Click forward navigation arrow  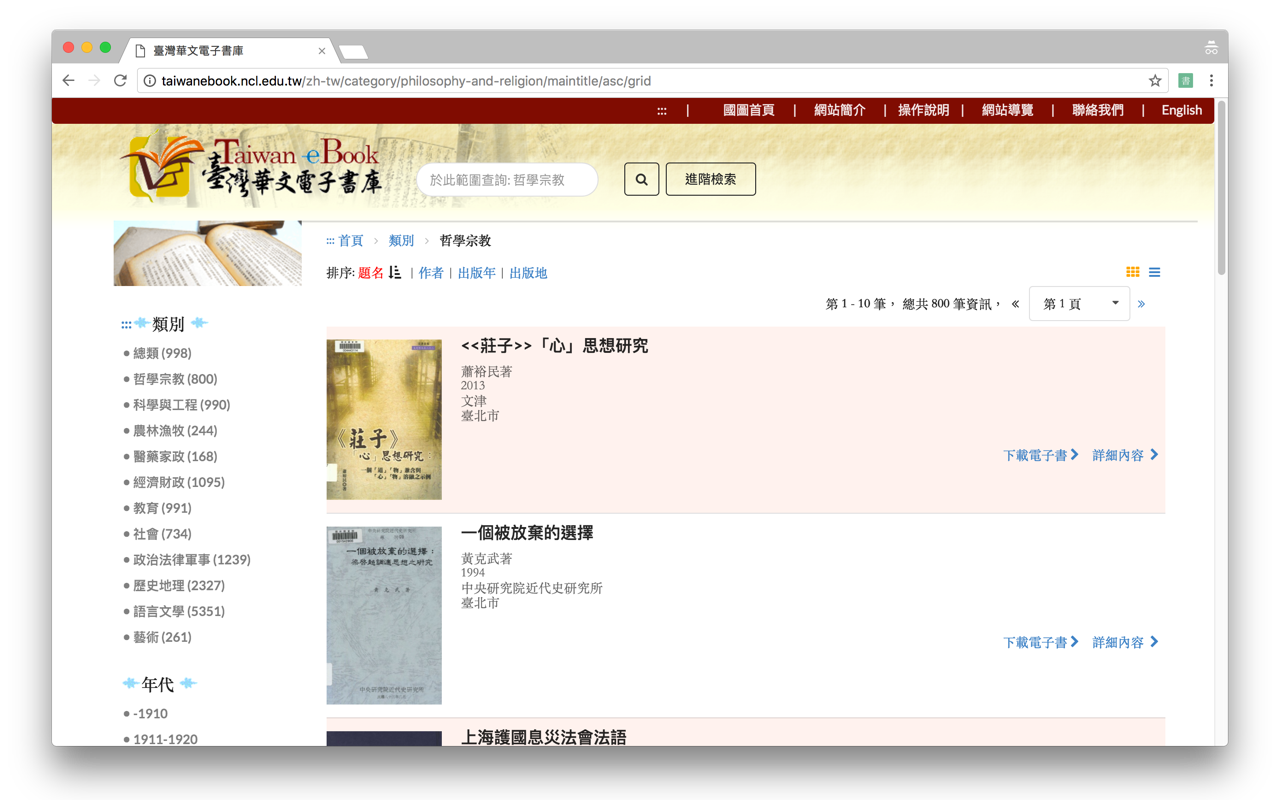click(94, 81)
